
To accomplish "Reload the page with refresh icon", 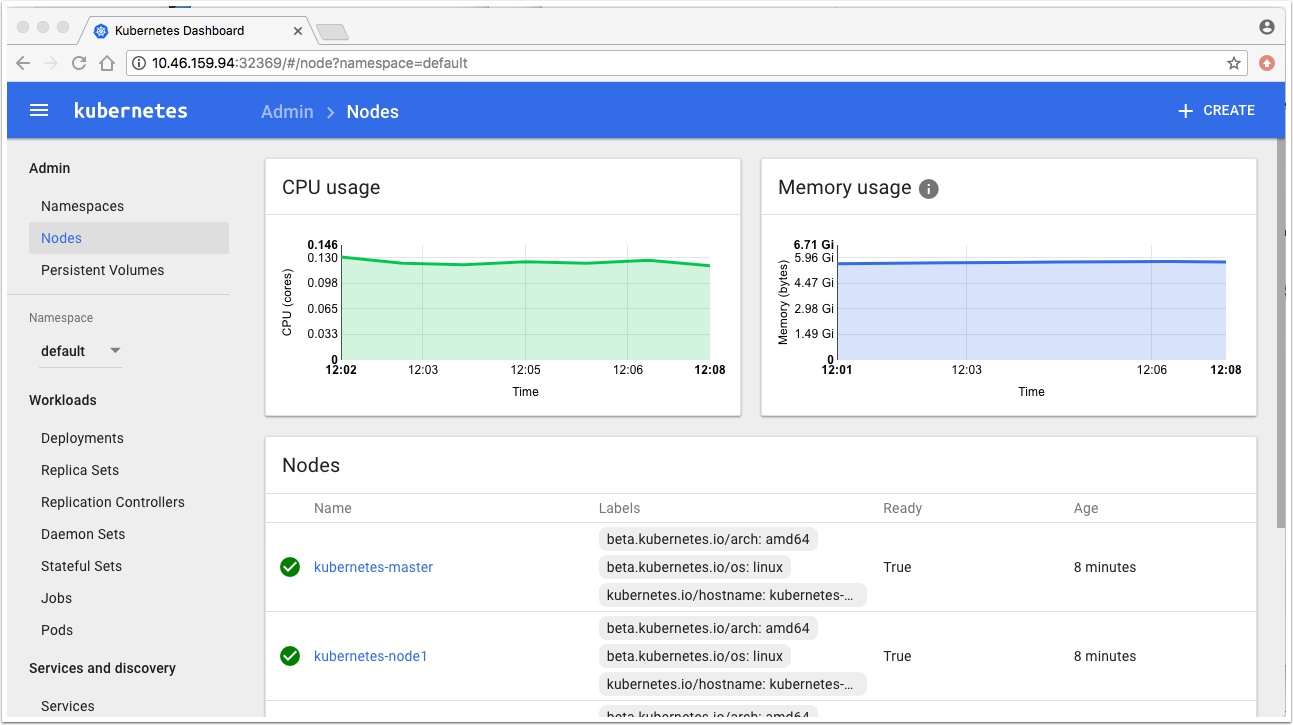I will pos(79,63).
